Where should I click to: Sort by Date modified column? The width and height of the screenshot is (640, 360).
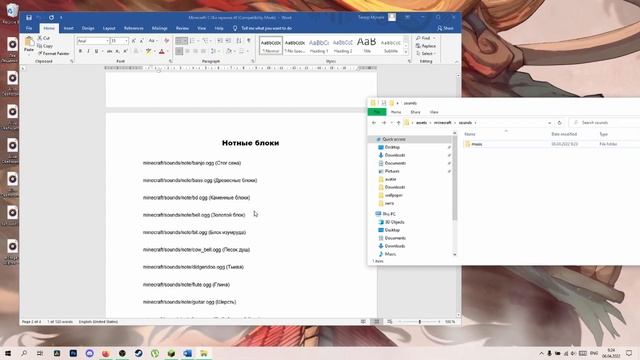[x=564, y=134]
